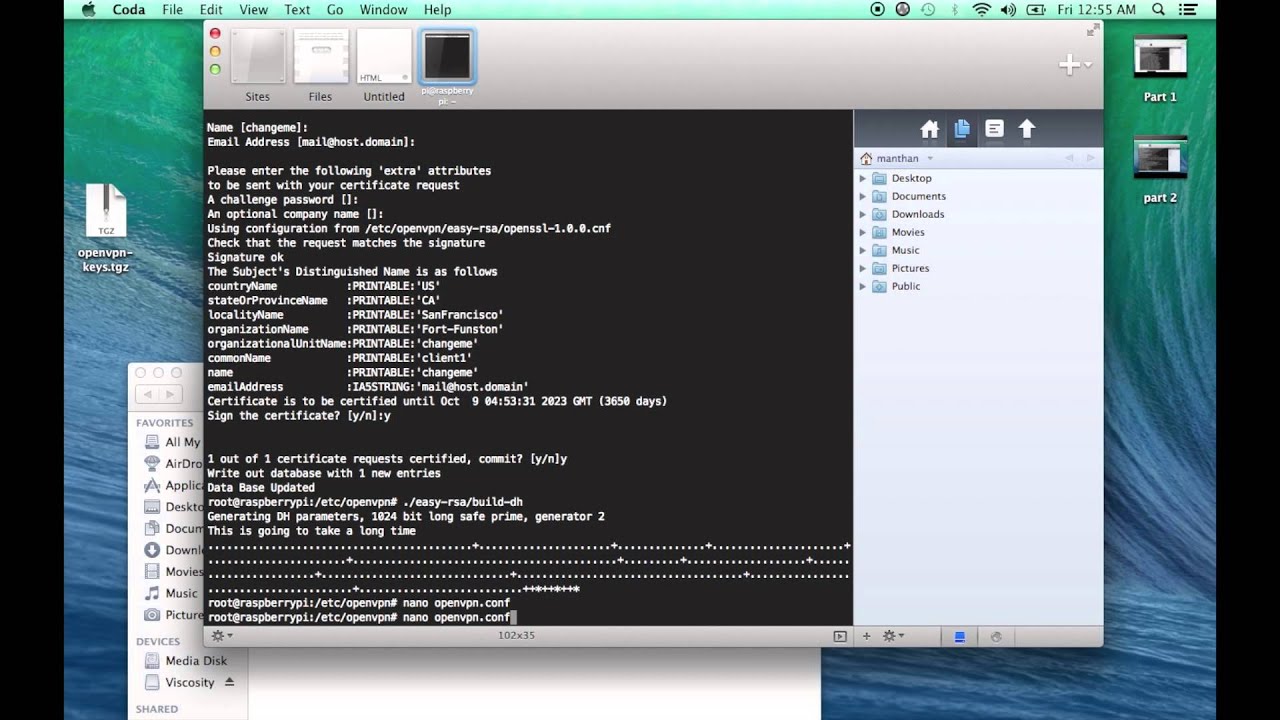Select Media Disk in Finder devices

[x=188, y=661]
